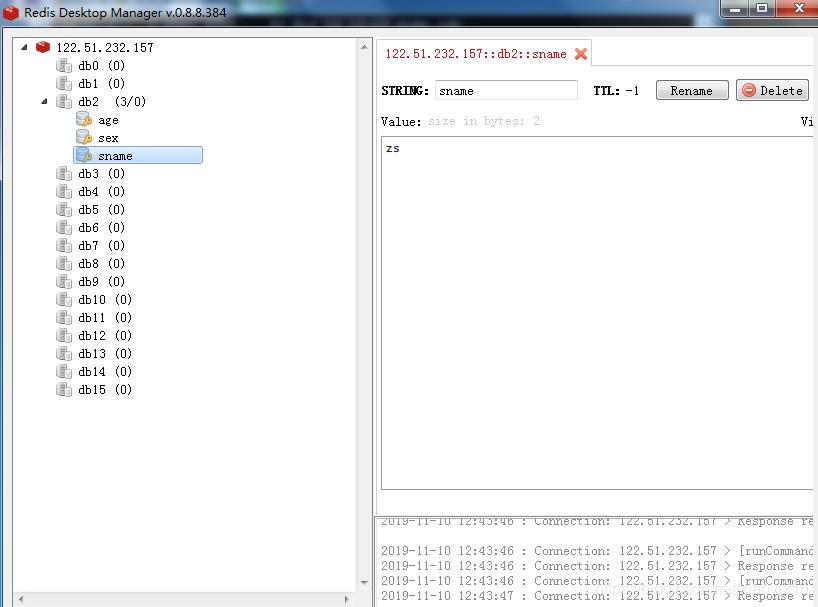Click the database icon next to db9
This screenshot has height=607, width=818.
tap(64, 282)
